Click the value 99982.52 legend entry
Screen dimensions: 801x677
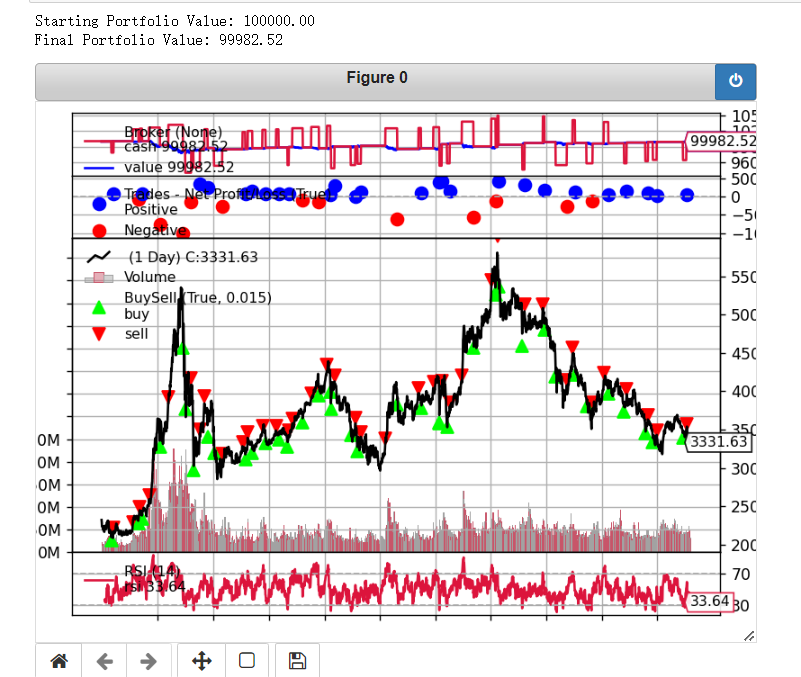coord(159,167)
